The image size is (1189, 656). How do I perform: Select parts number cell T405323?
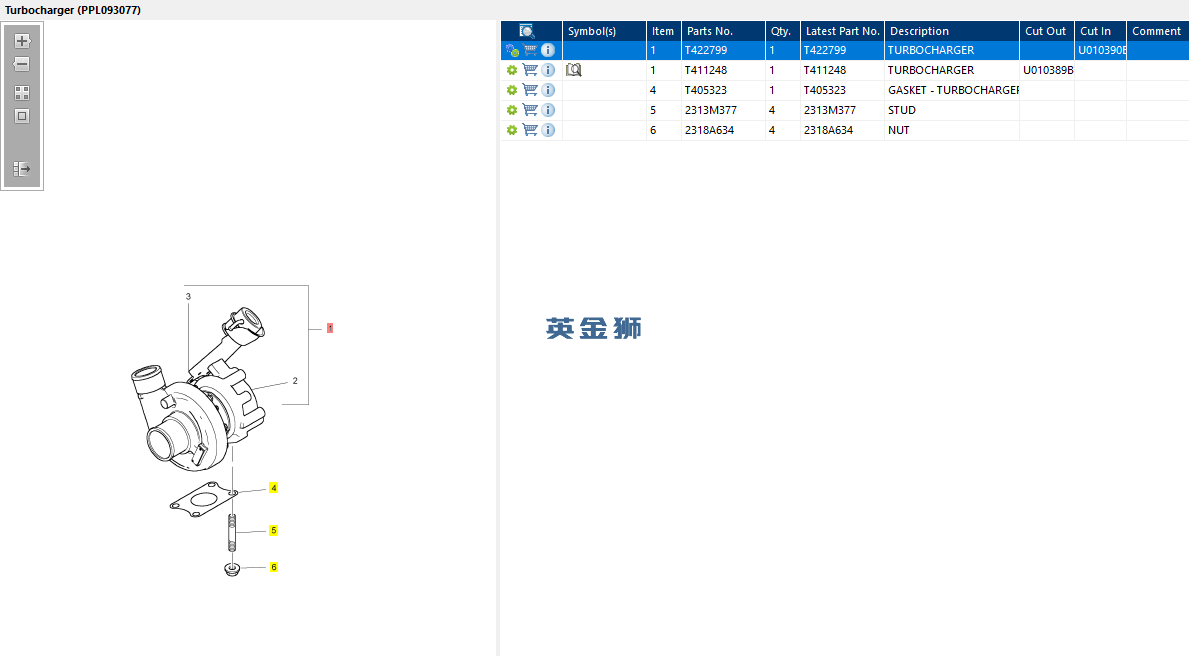(x=723, y=89)
